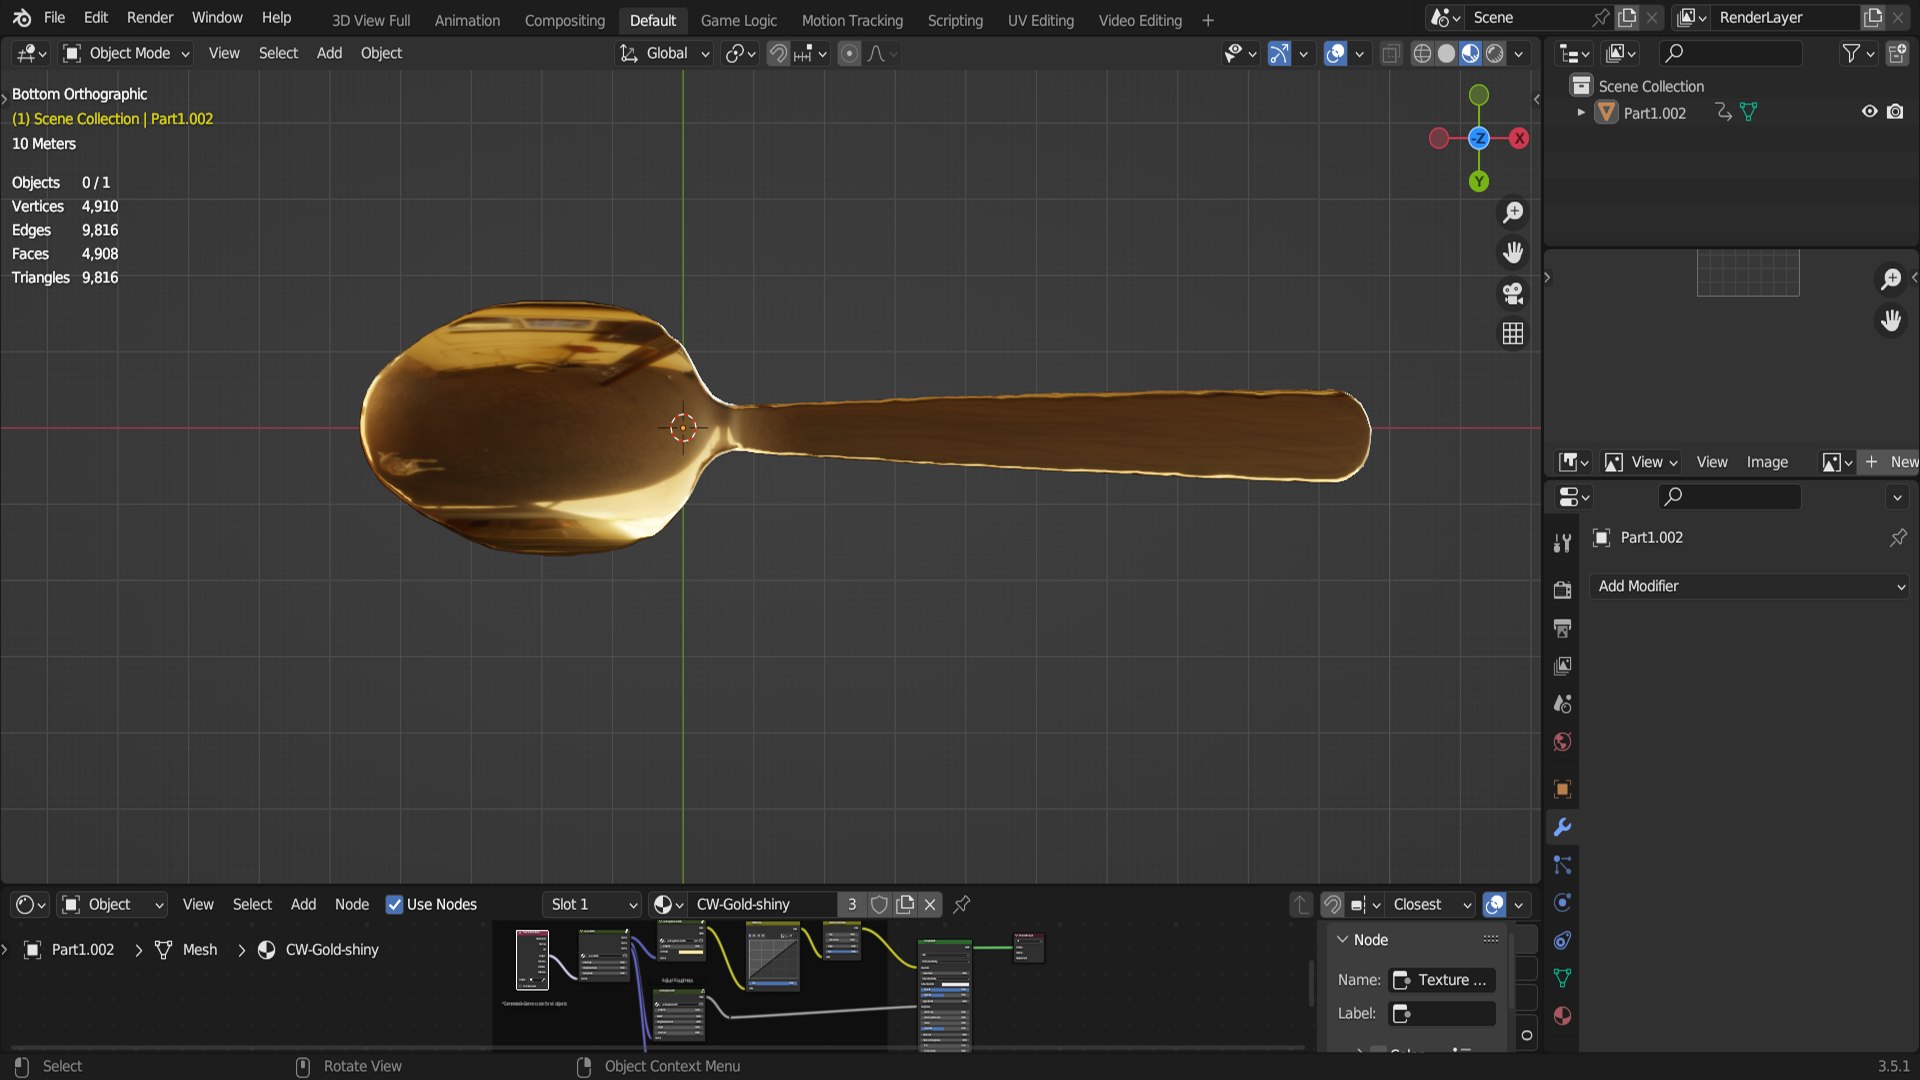This screenshot has height=1080, width=1920.
Task: Open the Add Modifier dropdown
Action: (x=1750, y=586)
